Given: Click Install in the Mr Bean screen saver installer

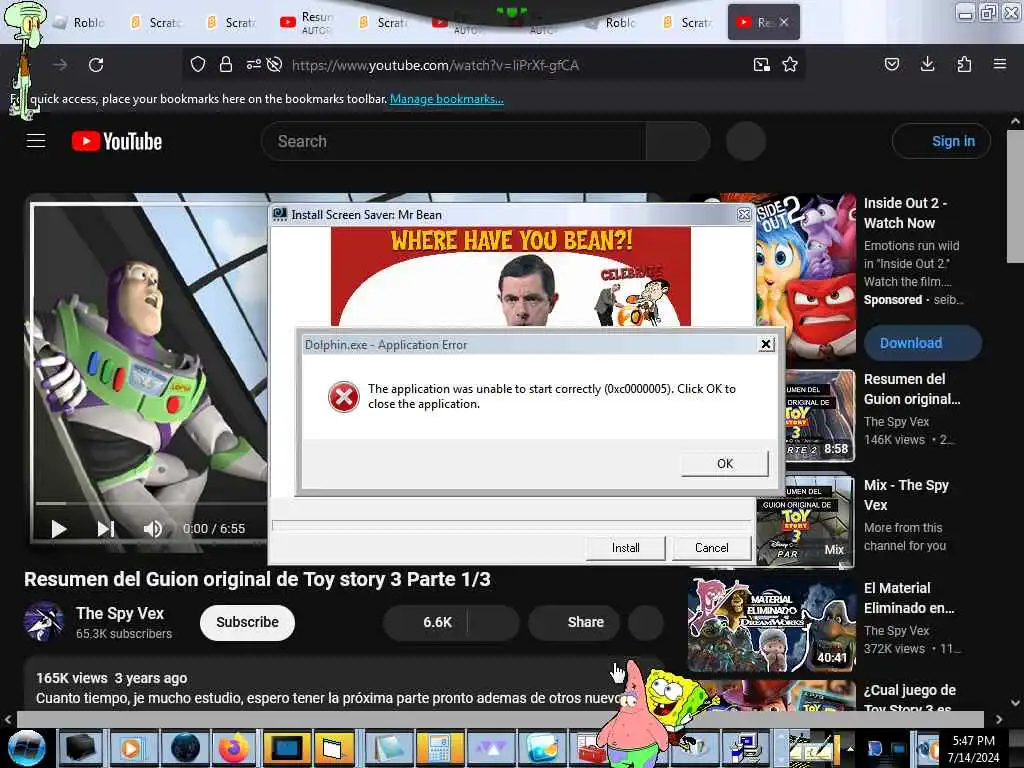Looking at the screenshot, I should pos(626,547).
